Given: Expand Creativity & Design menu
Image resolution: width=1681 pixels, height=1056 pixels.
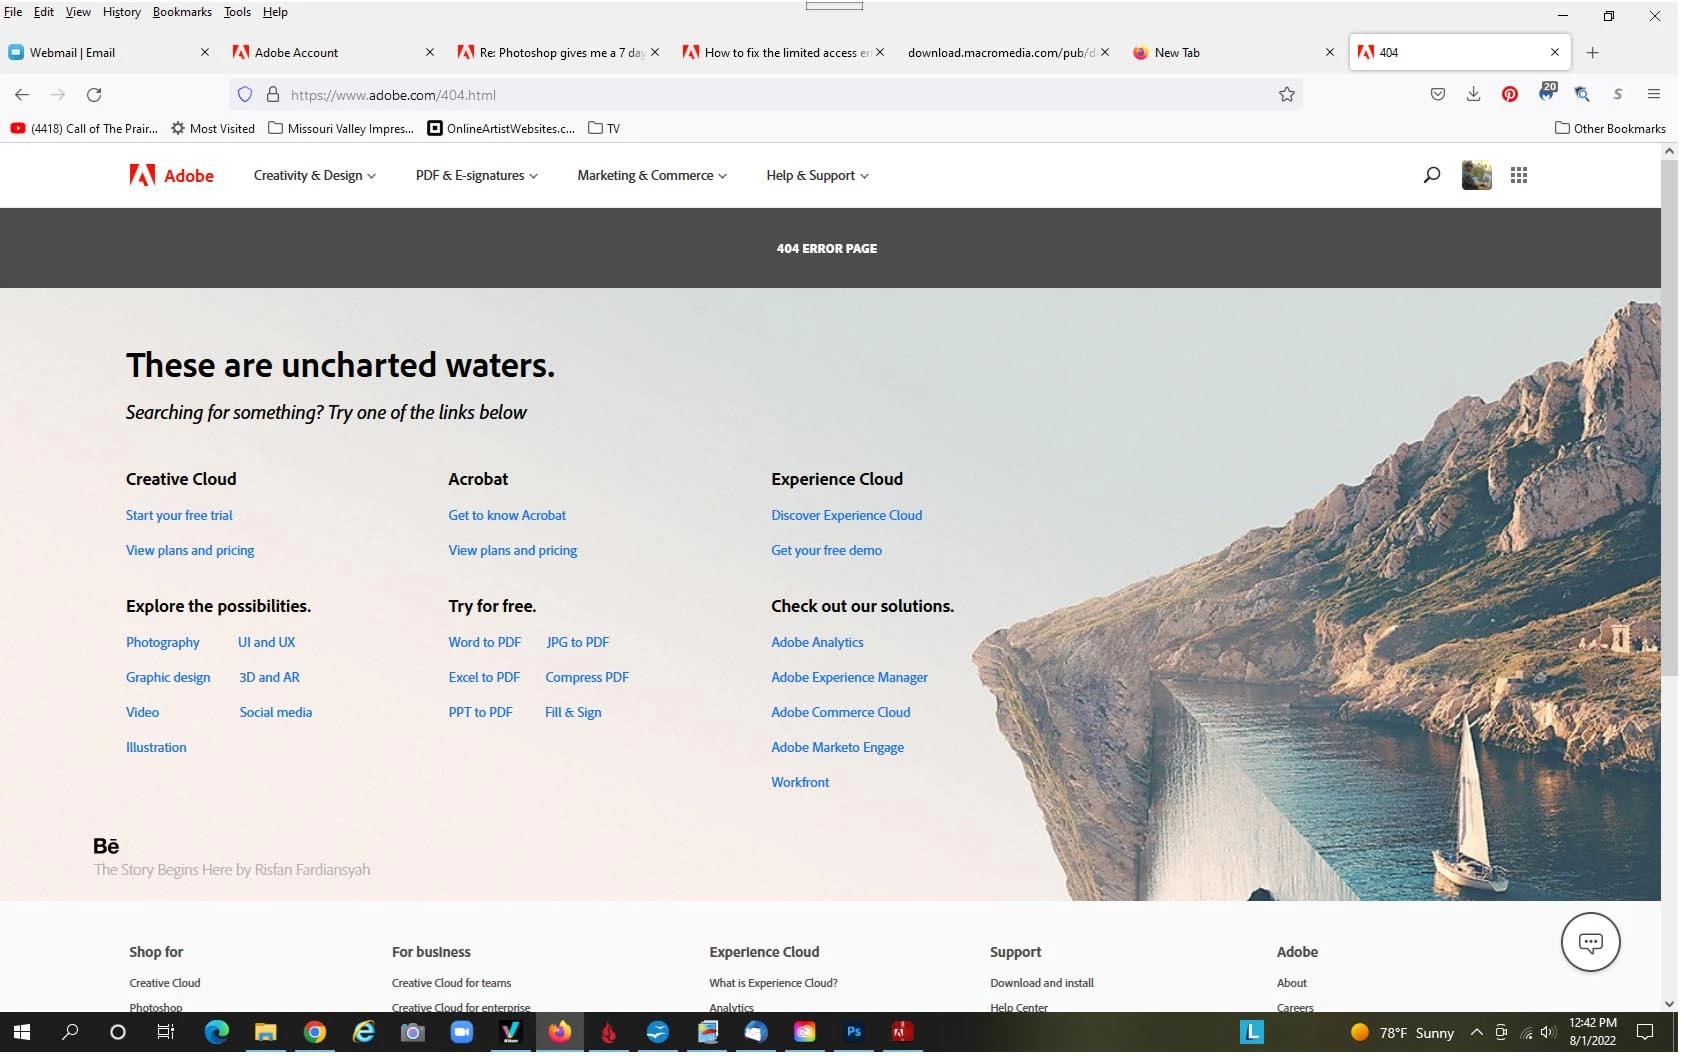Looking at the screenshot, I should [315, 176].
